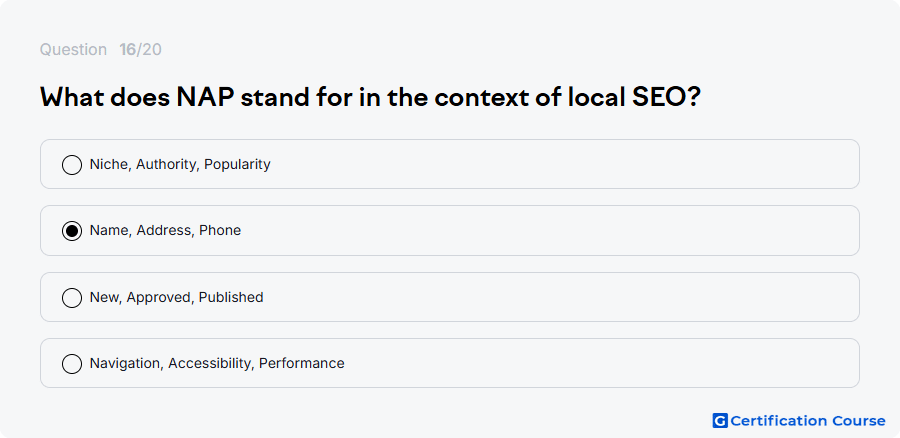
Task: Click the "Name, Address, Phone" answer label
Action: pyautogui.click(x=165, y=230)
